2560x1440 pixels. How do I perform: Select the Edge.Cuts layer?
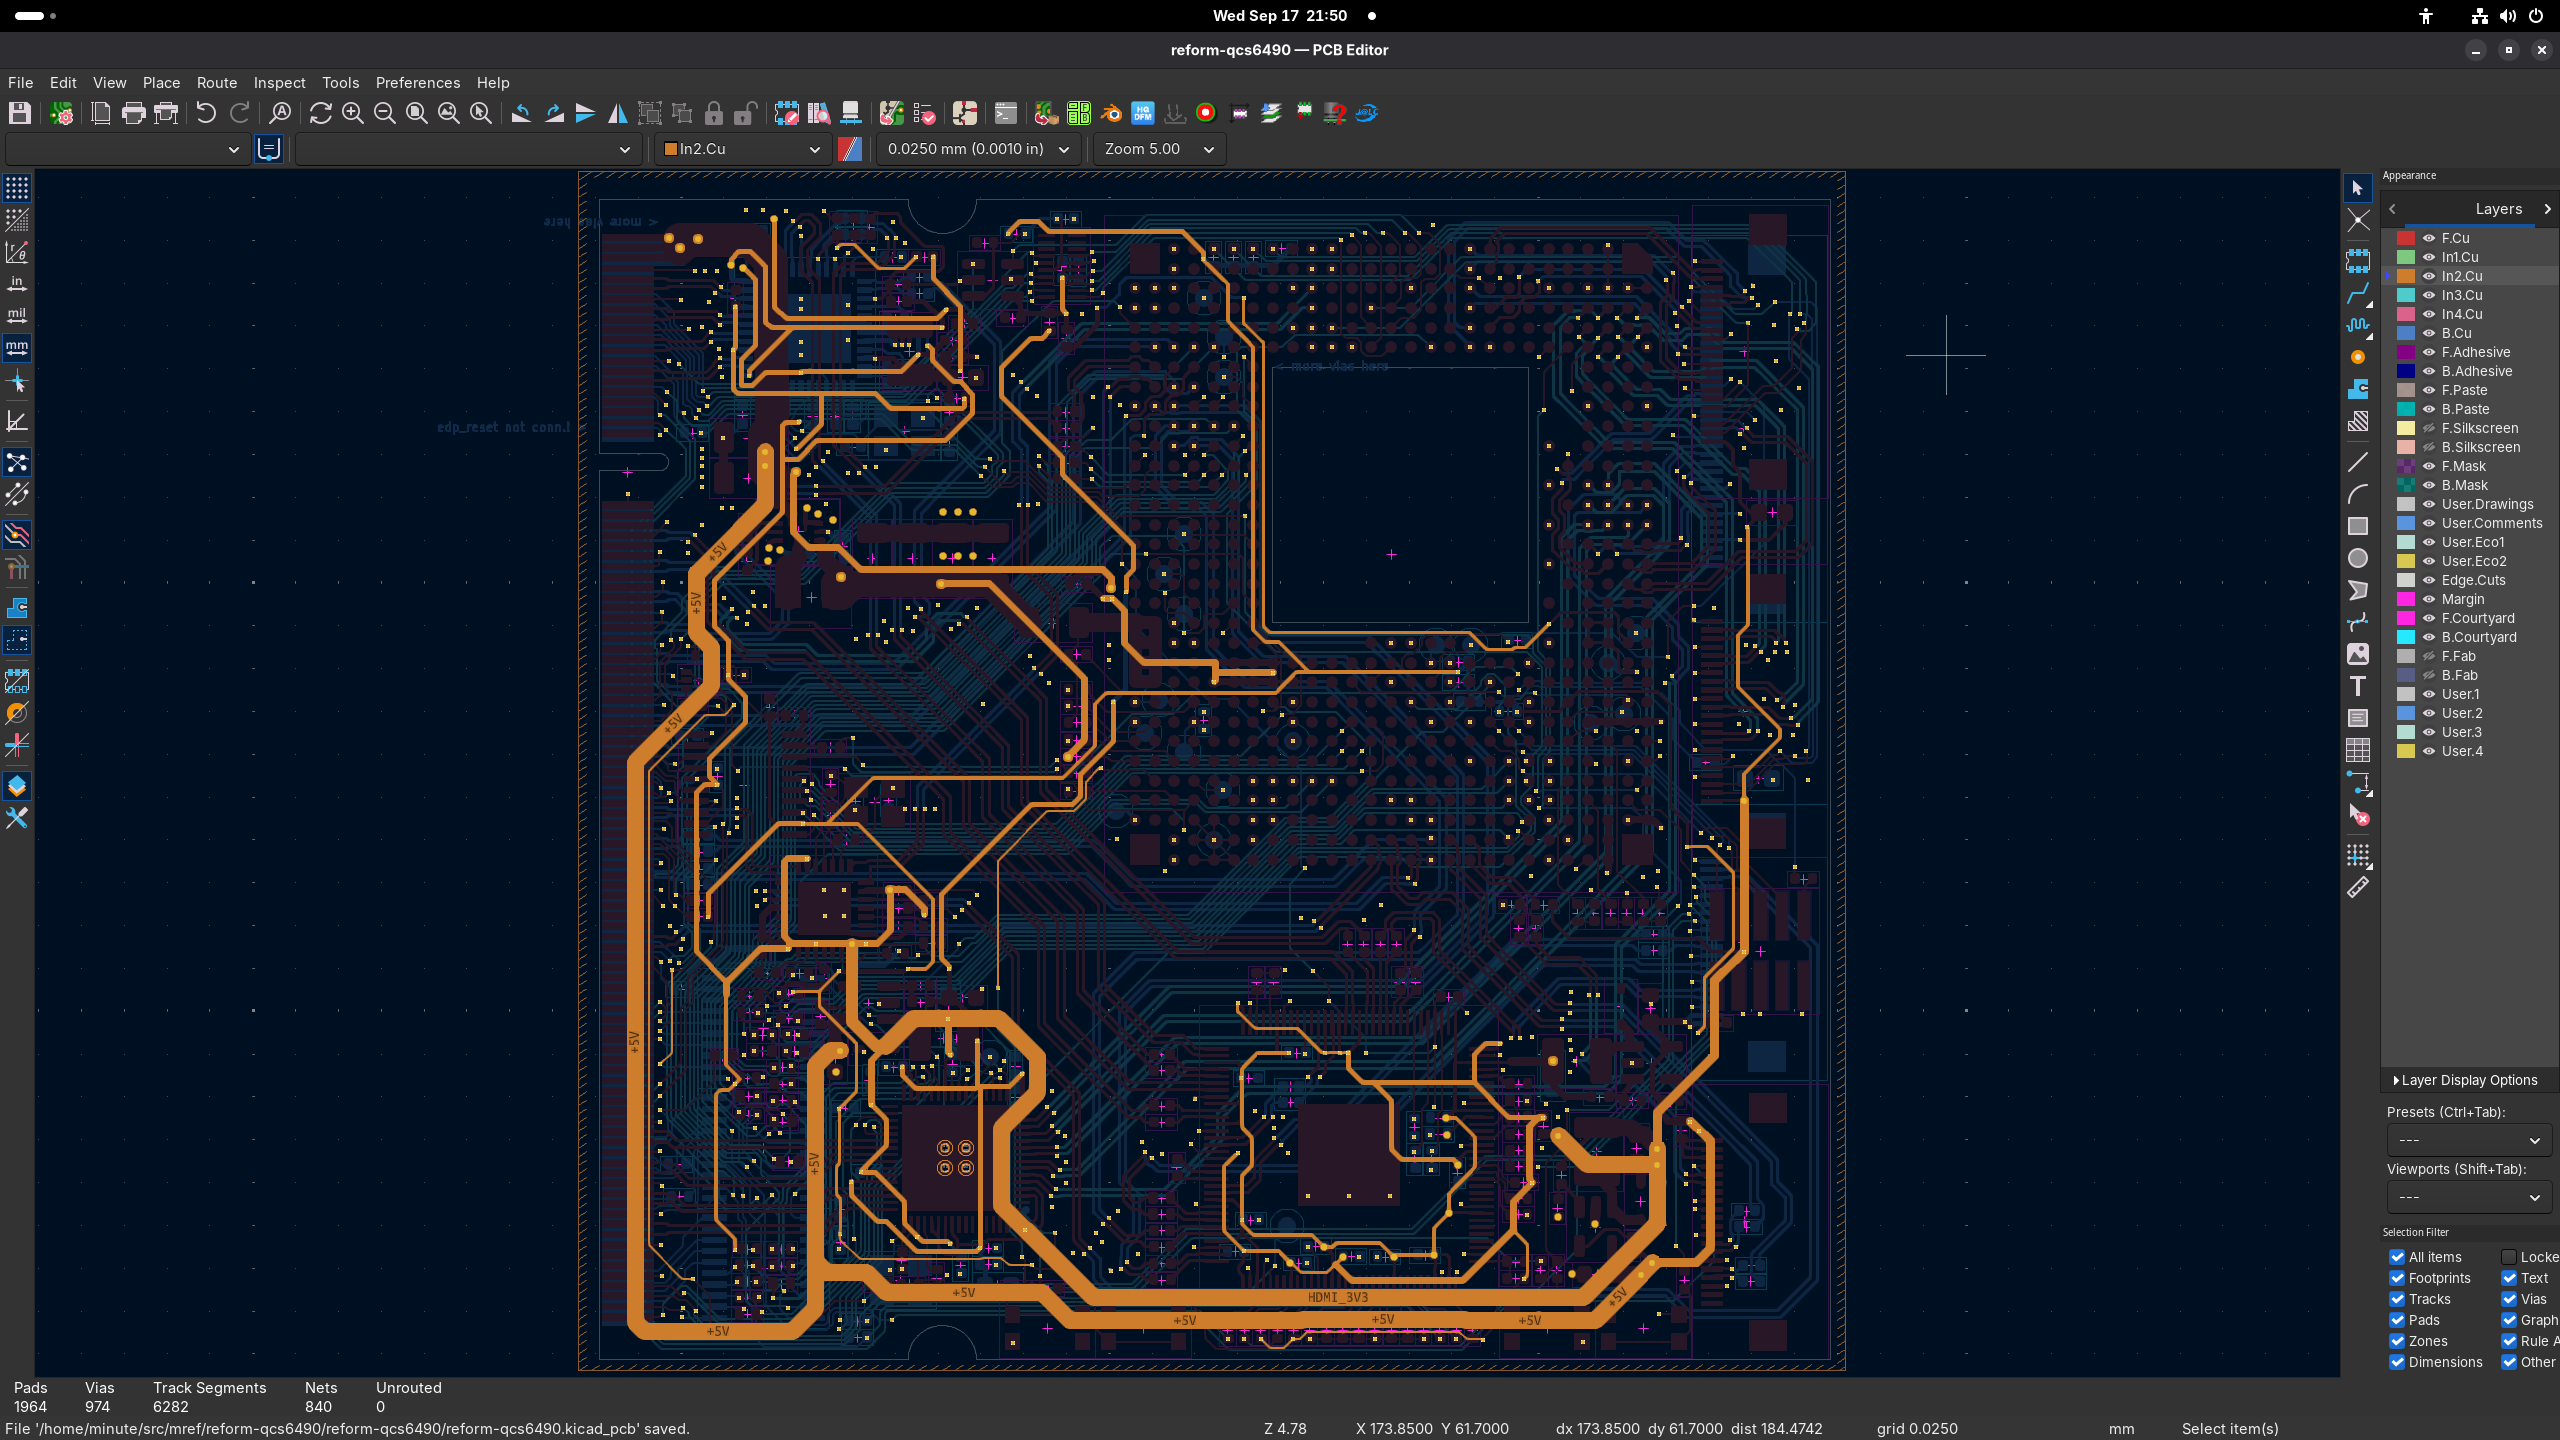point(2473,580)
